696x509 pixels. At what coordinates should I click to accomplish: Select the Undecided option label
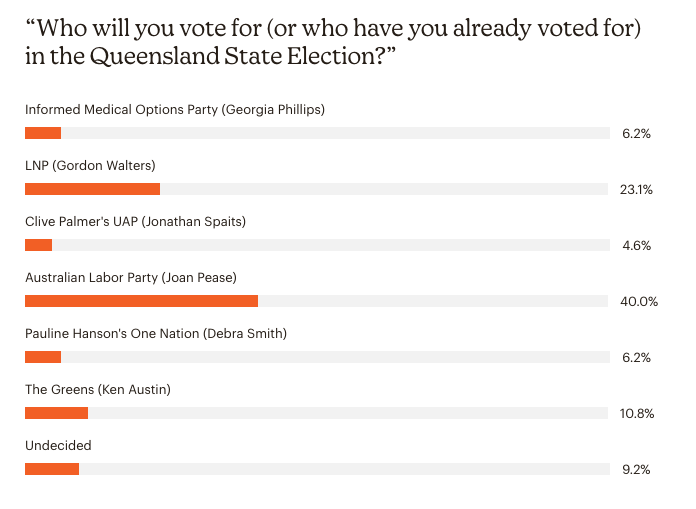tap(58, 446)
